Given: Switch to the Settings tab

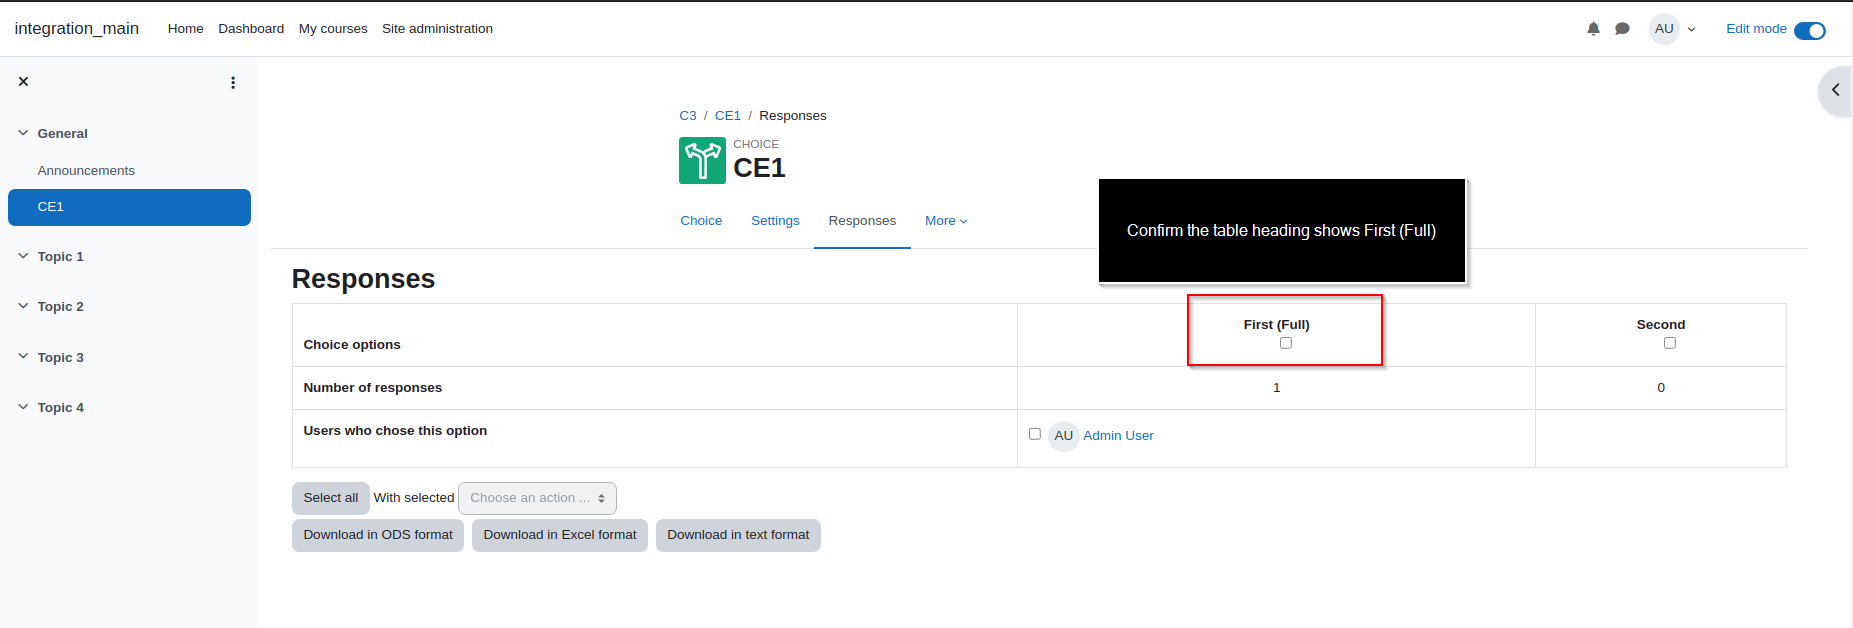Looking at the screenshot, I should [x=775, y=221].
